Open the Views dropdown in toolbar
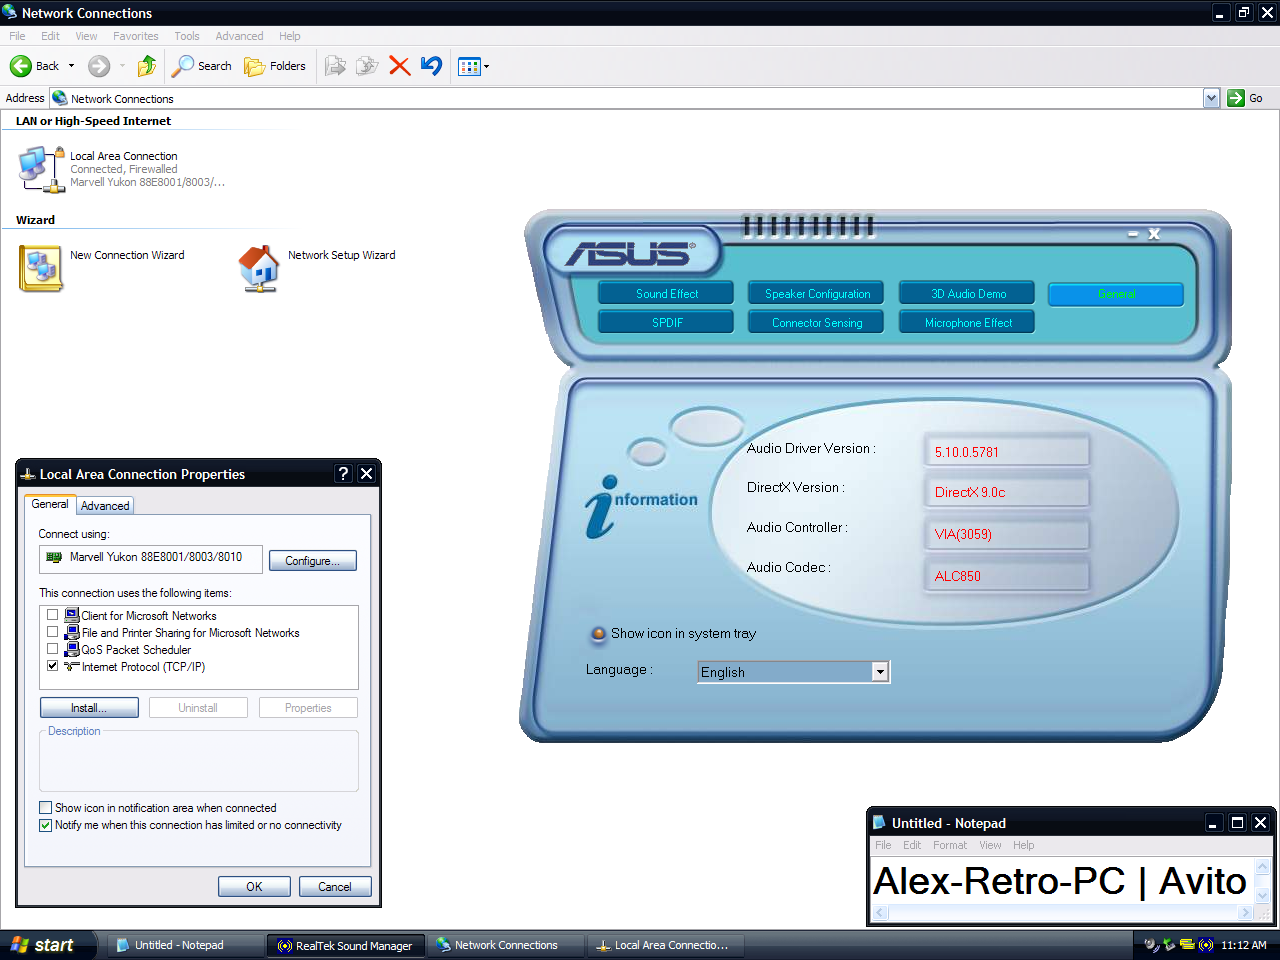Screen dimensions: 1280x960 473,66
